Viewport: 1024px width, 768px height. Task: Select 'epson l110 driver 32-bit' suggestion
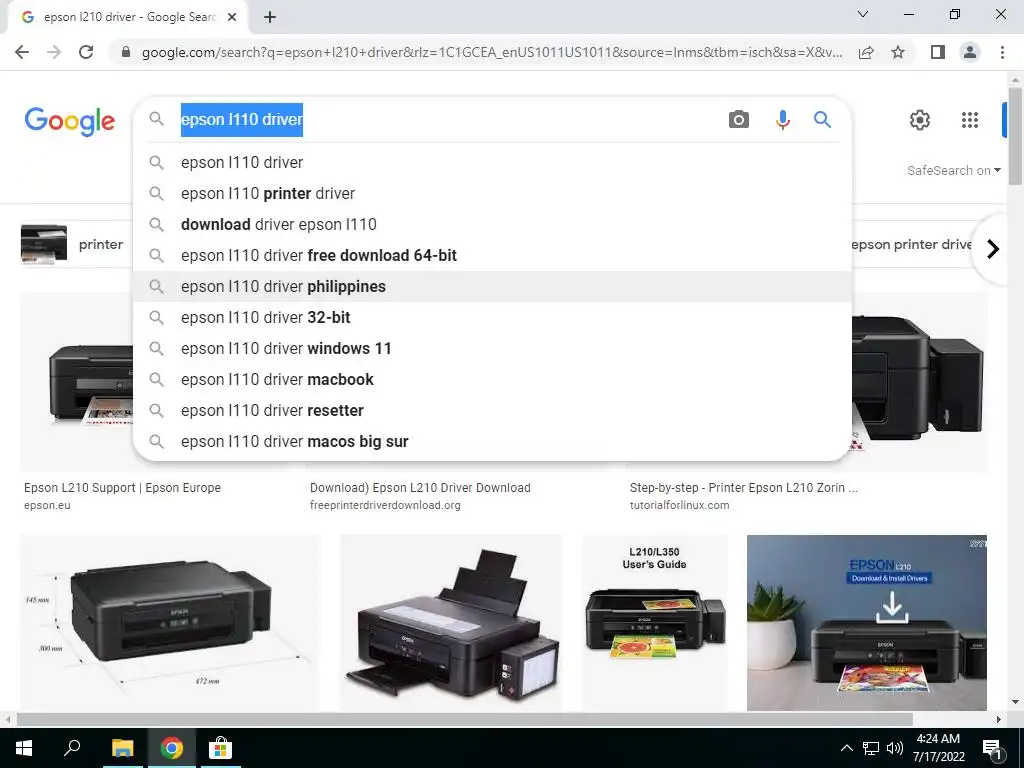pyautogui.click(x=492, y=317)
